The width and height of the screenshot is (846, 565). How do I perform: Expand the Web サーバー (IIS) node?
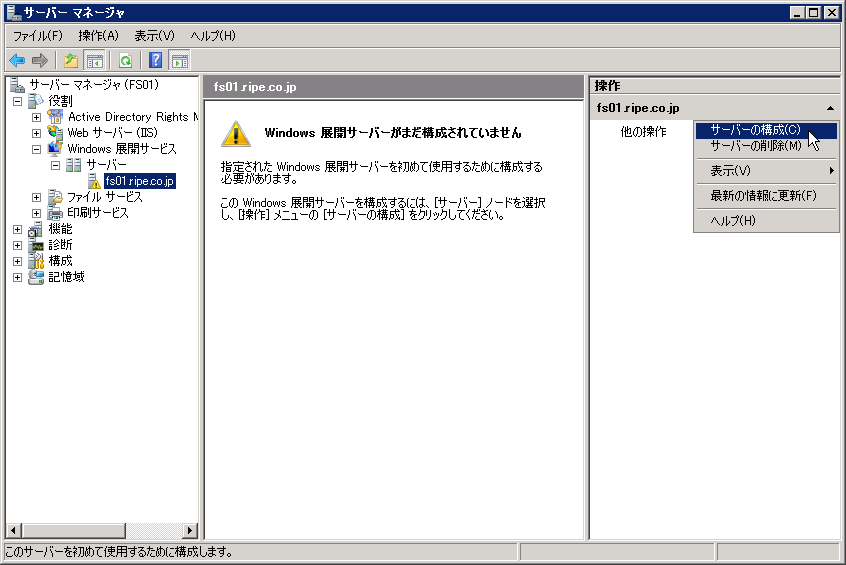(36, 133)
